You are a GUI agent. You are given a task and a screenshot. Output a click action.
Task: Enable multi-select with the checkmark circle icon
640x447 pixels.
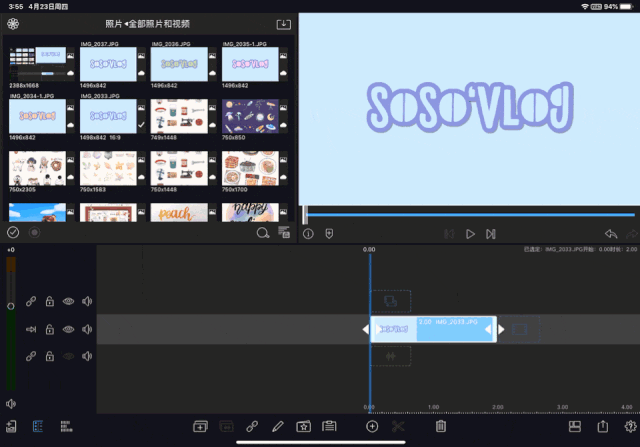click(13, 232)
